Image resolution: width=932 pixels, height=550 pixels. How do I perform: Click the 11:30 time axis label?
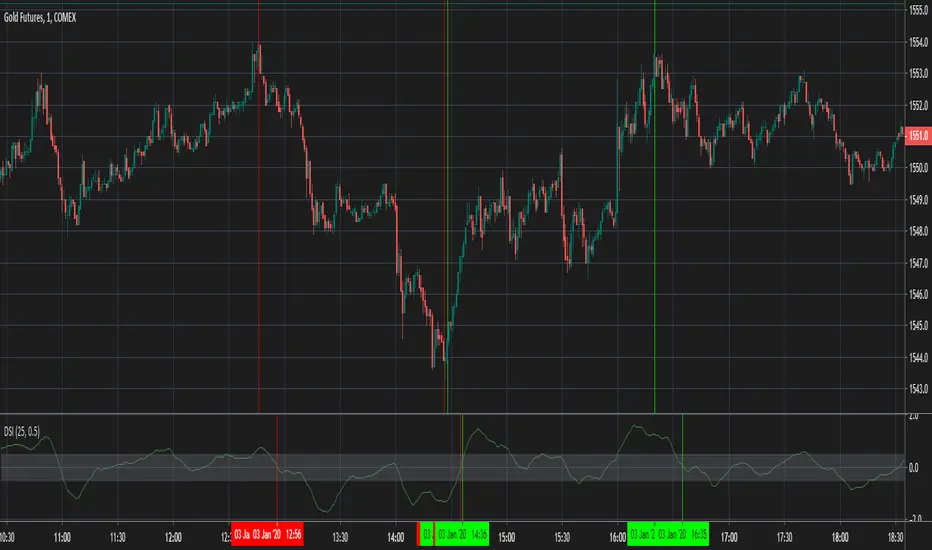pyautogui.click(x=118, y=538)
